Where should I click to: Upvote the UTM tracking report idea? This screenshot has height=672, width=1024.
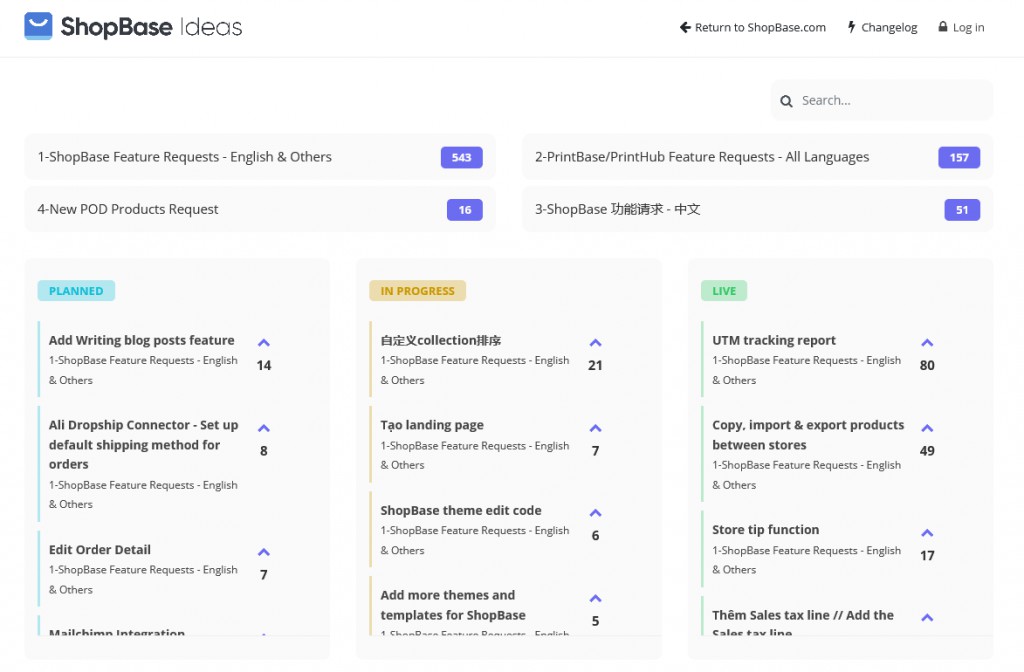point(927,343)
